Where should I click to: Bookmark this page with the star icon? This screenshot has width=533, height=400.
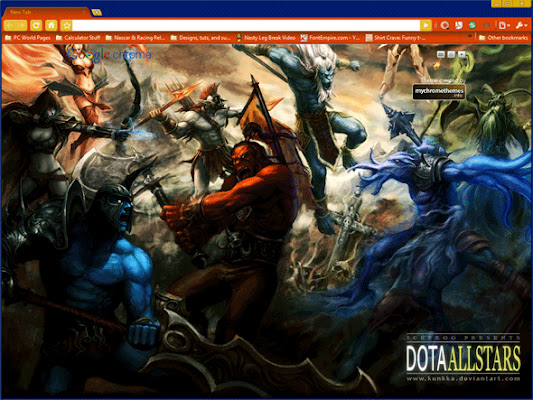[x=66, y=25]
